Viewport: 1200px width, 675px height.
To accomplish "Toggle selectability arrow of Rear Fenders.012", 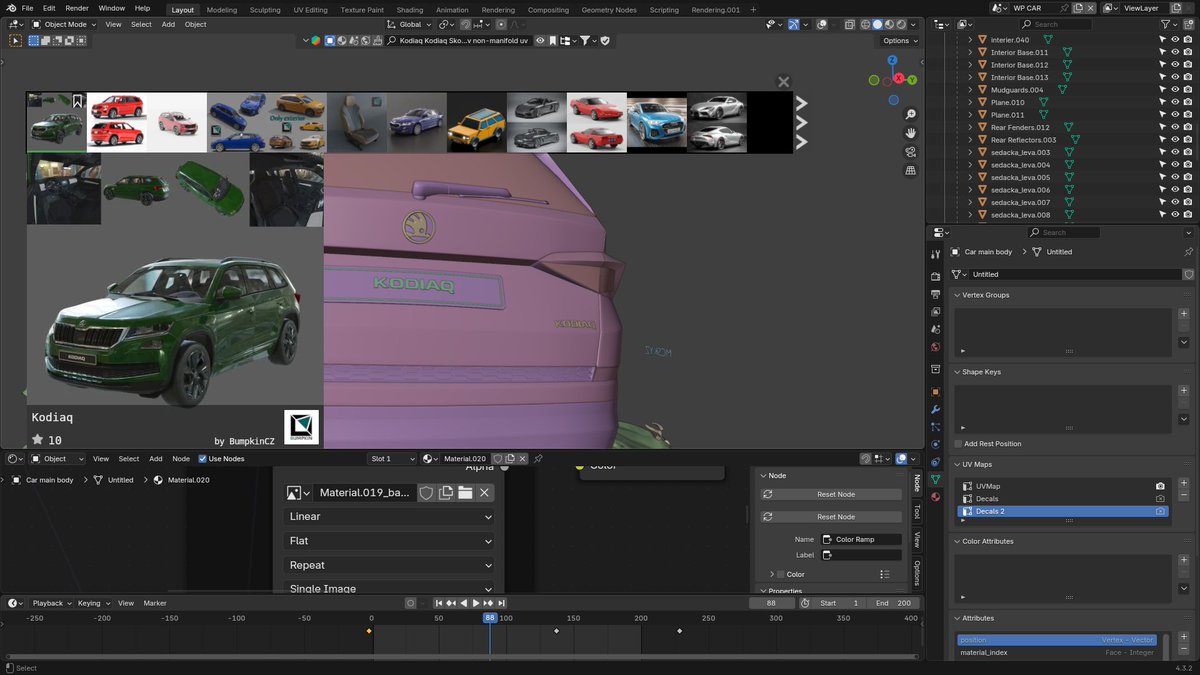I will [x=1162, y=127].
